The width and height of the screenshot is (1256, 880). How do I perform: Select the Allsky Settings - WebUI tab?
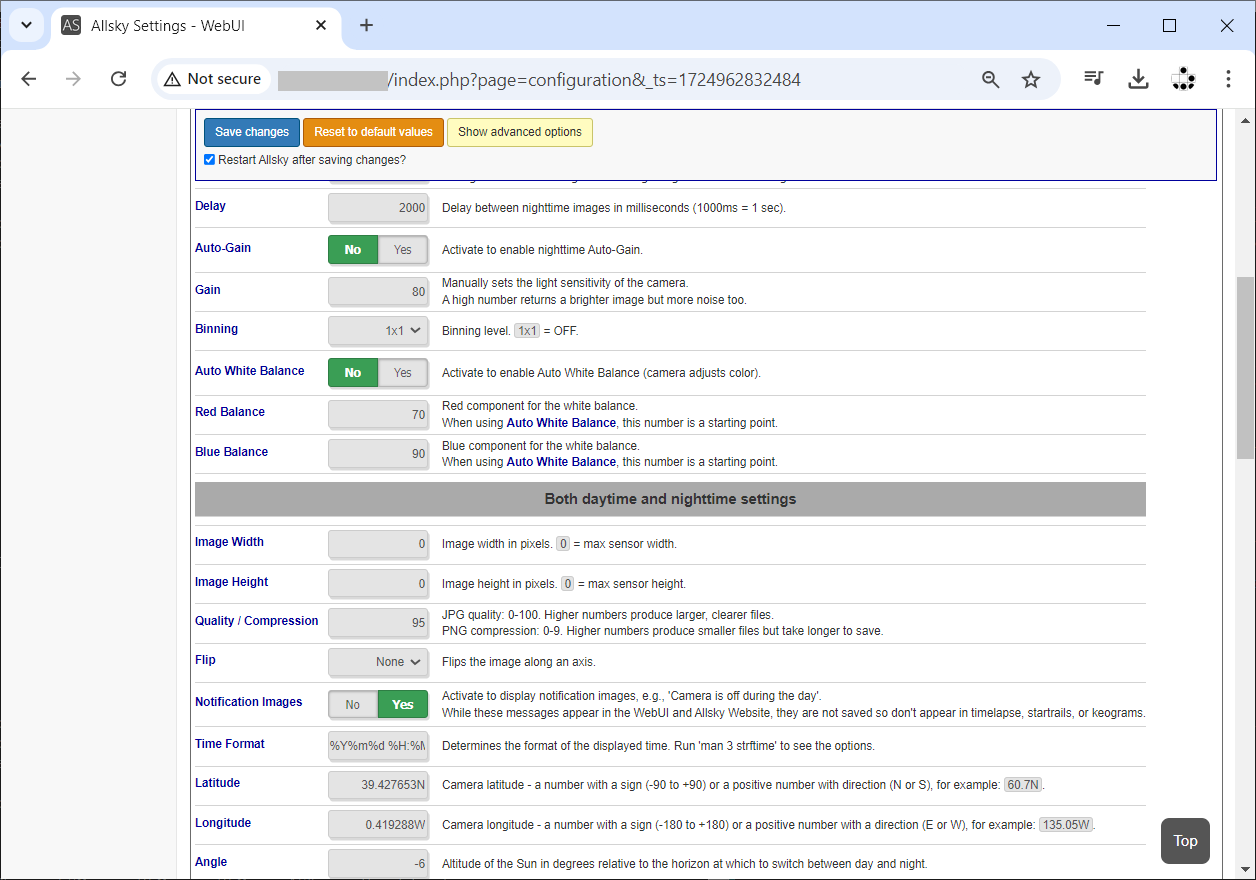(195, 26)
